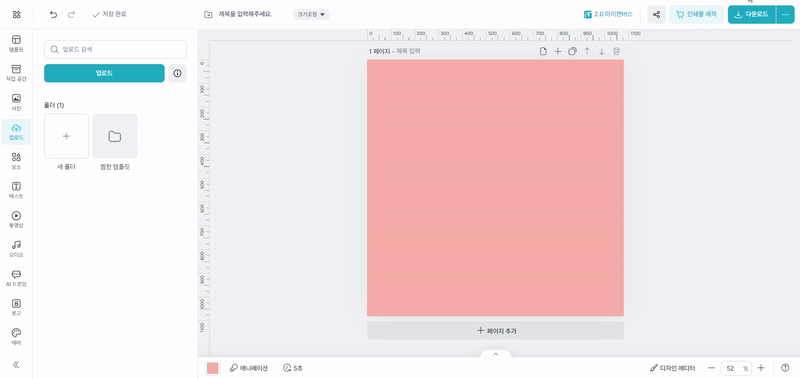The height and width of the screenshot is (378, 800).
Task: Click the 인쇄물 제작 button
Action: (x=696, y=14)
